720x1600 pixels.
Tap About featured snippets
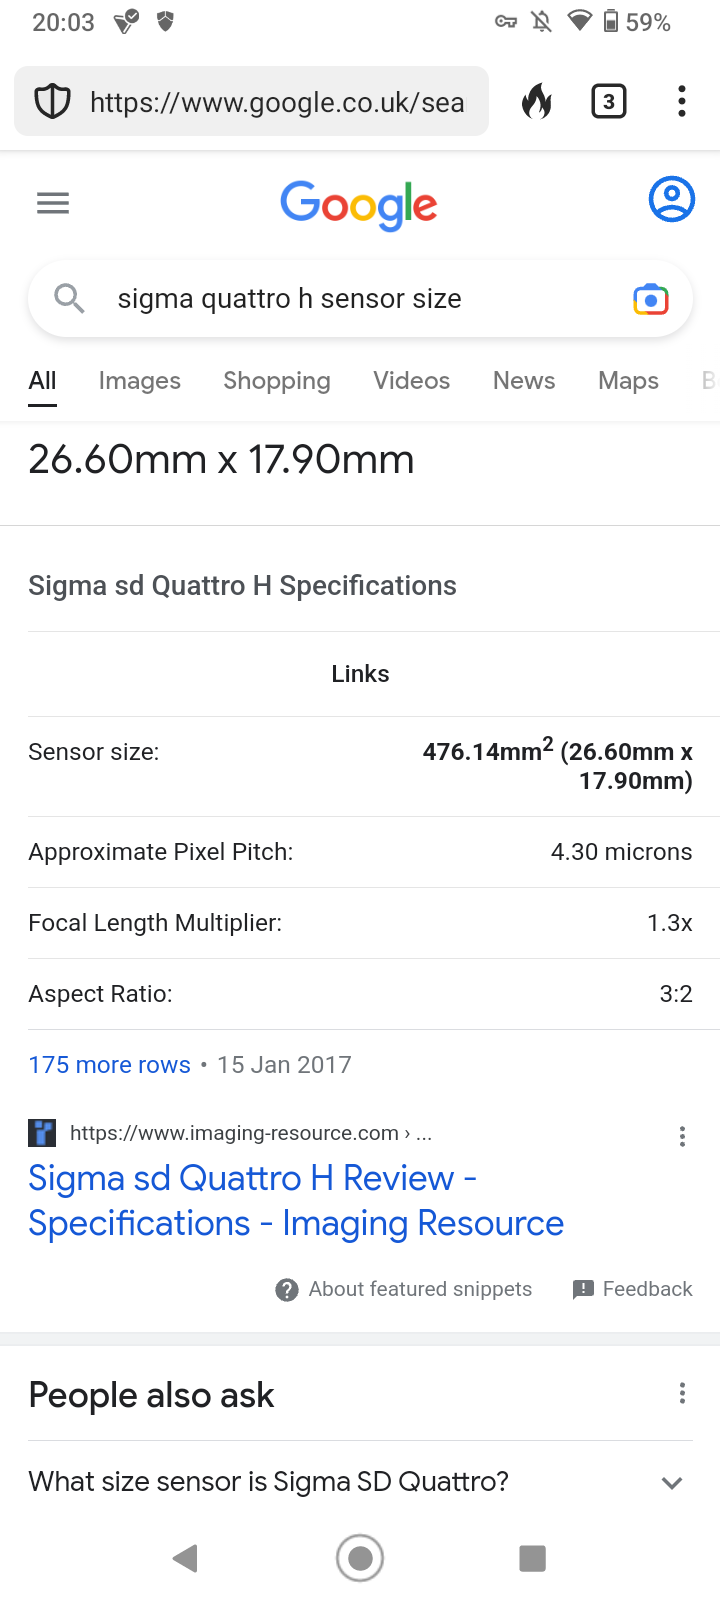[x=404, y=1289]
